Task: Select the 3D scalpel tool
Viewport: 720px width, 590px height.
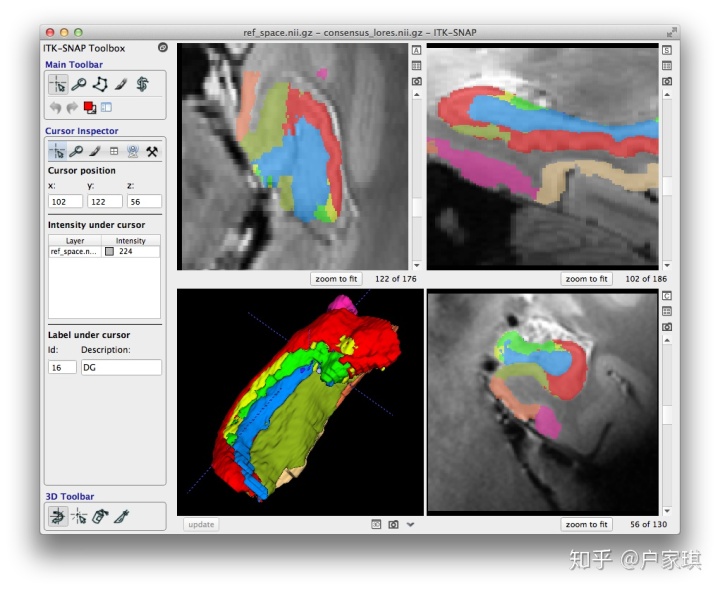Action: coord(122,517)
